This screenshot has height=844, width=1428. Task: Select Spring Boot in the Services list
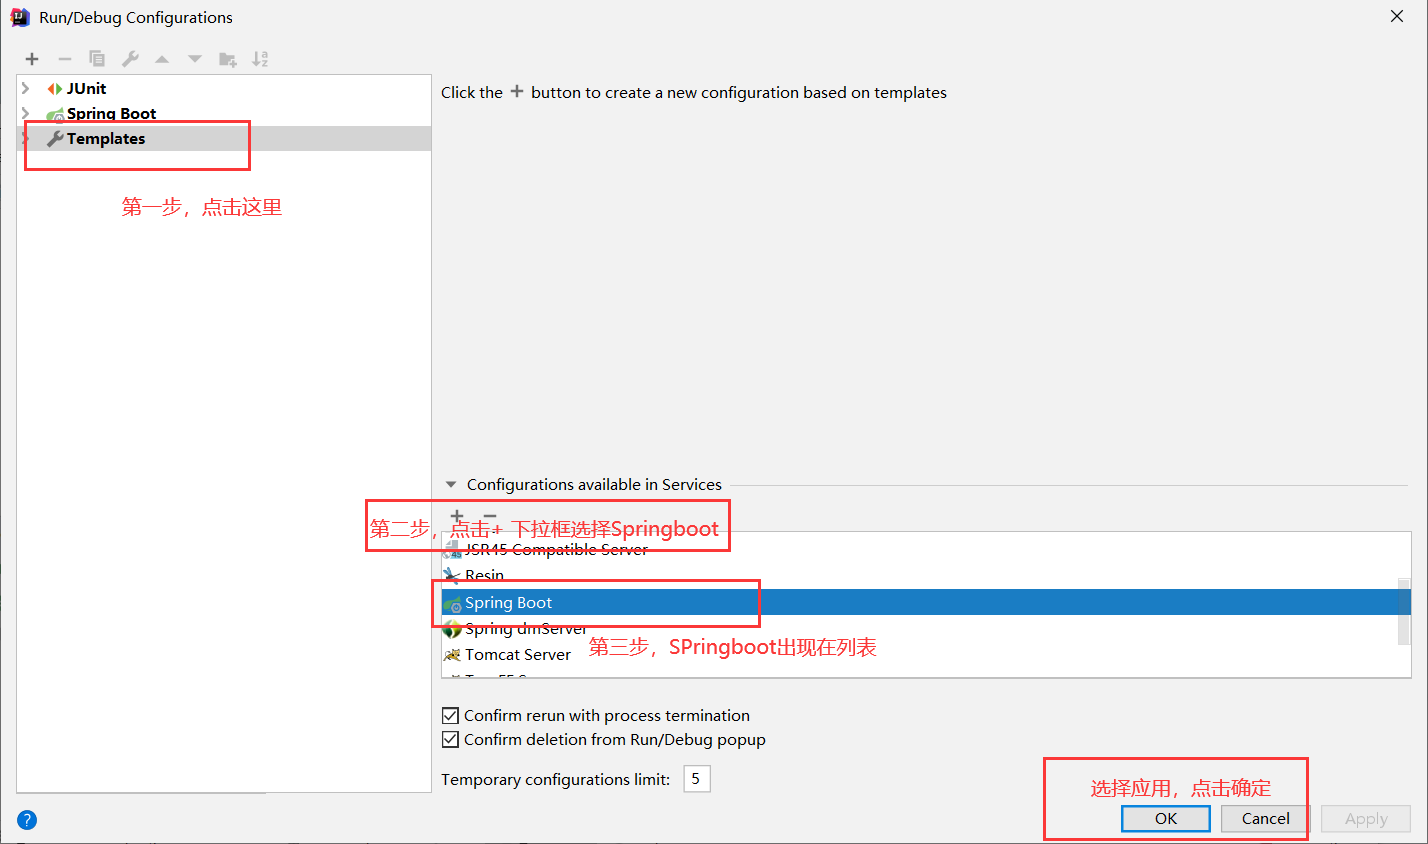pos(926,602)
